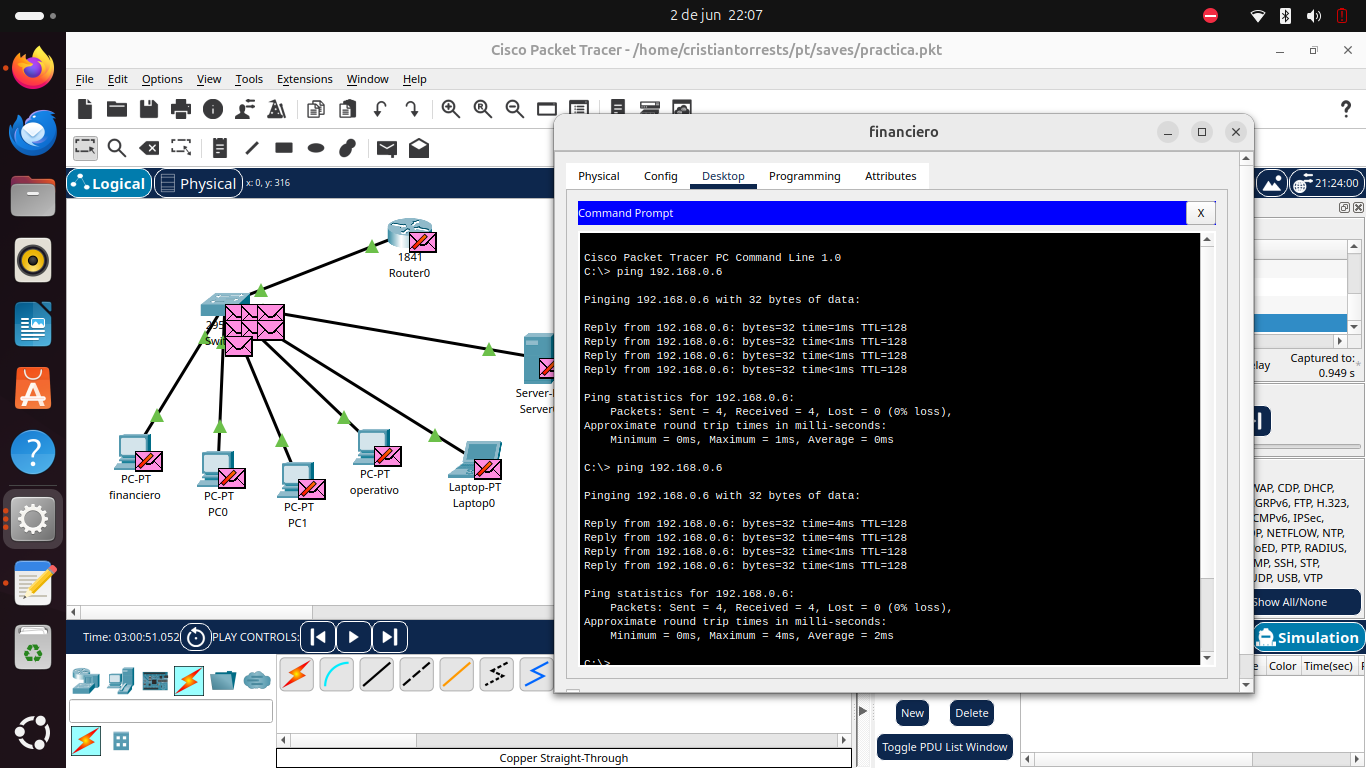Select the Draw Rectangle tool
Image resolution: width=1366 pixels, height=768 pixels.
pyautogui.click(x=284, y=148)
